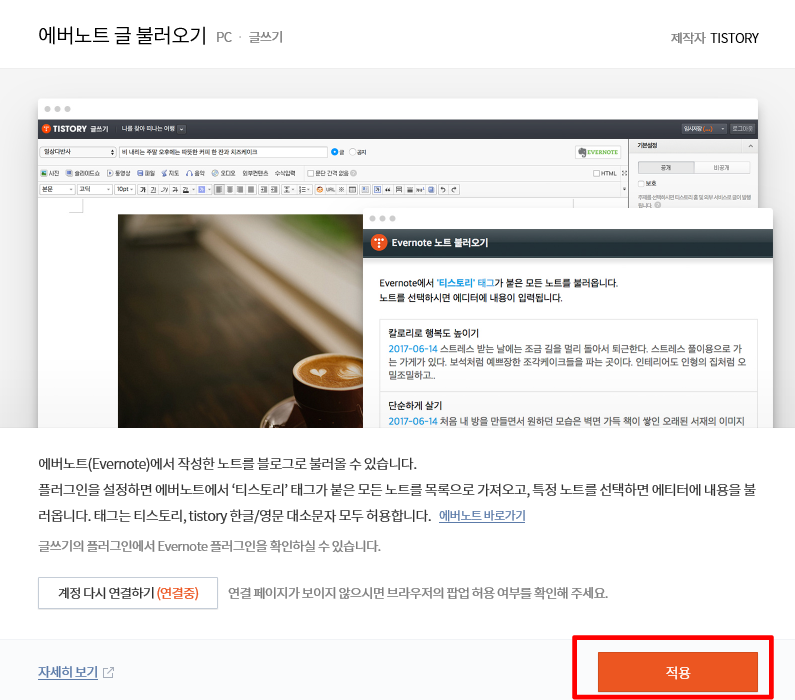Select the 글 radio button in preview
Viewport: 795px width, 700px height.
[334, 152]
